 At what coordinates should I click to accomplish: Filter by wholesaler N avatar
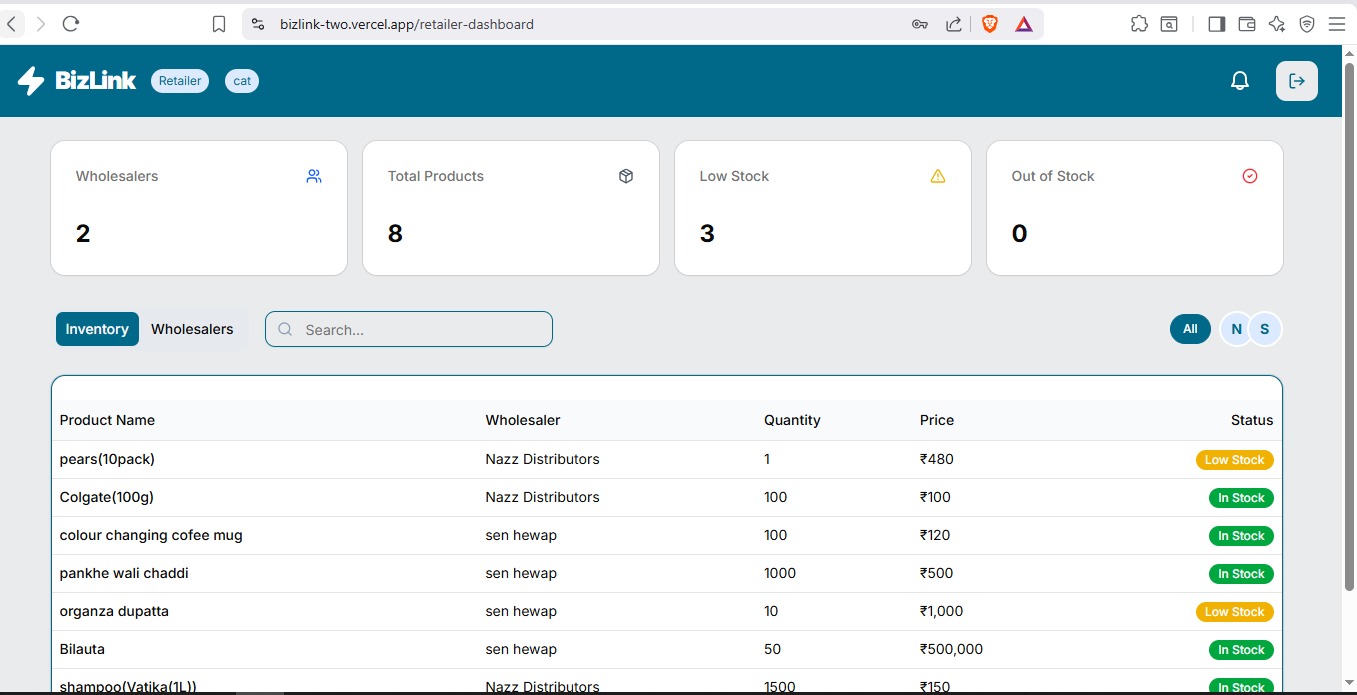pos(1236,329)
